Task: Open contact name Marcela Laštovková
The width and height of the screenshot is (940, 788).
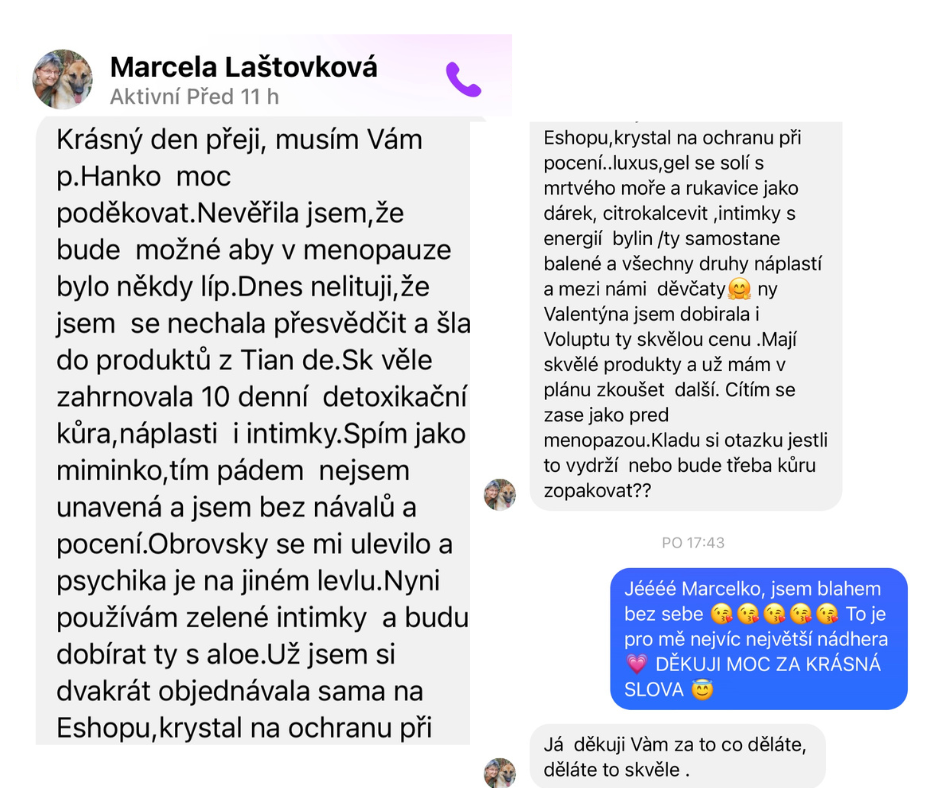Action: tap(244, 67)
